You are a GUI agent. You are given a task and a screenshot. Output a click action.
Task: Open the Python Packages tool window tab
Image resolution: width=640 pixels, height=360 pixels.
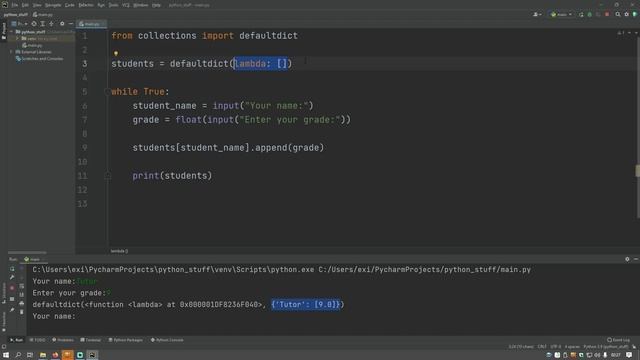(x=126, y=340)
